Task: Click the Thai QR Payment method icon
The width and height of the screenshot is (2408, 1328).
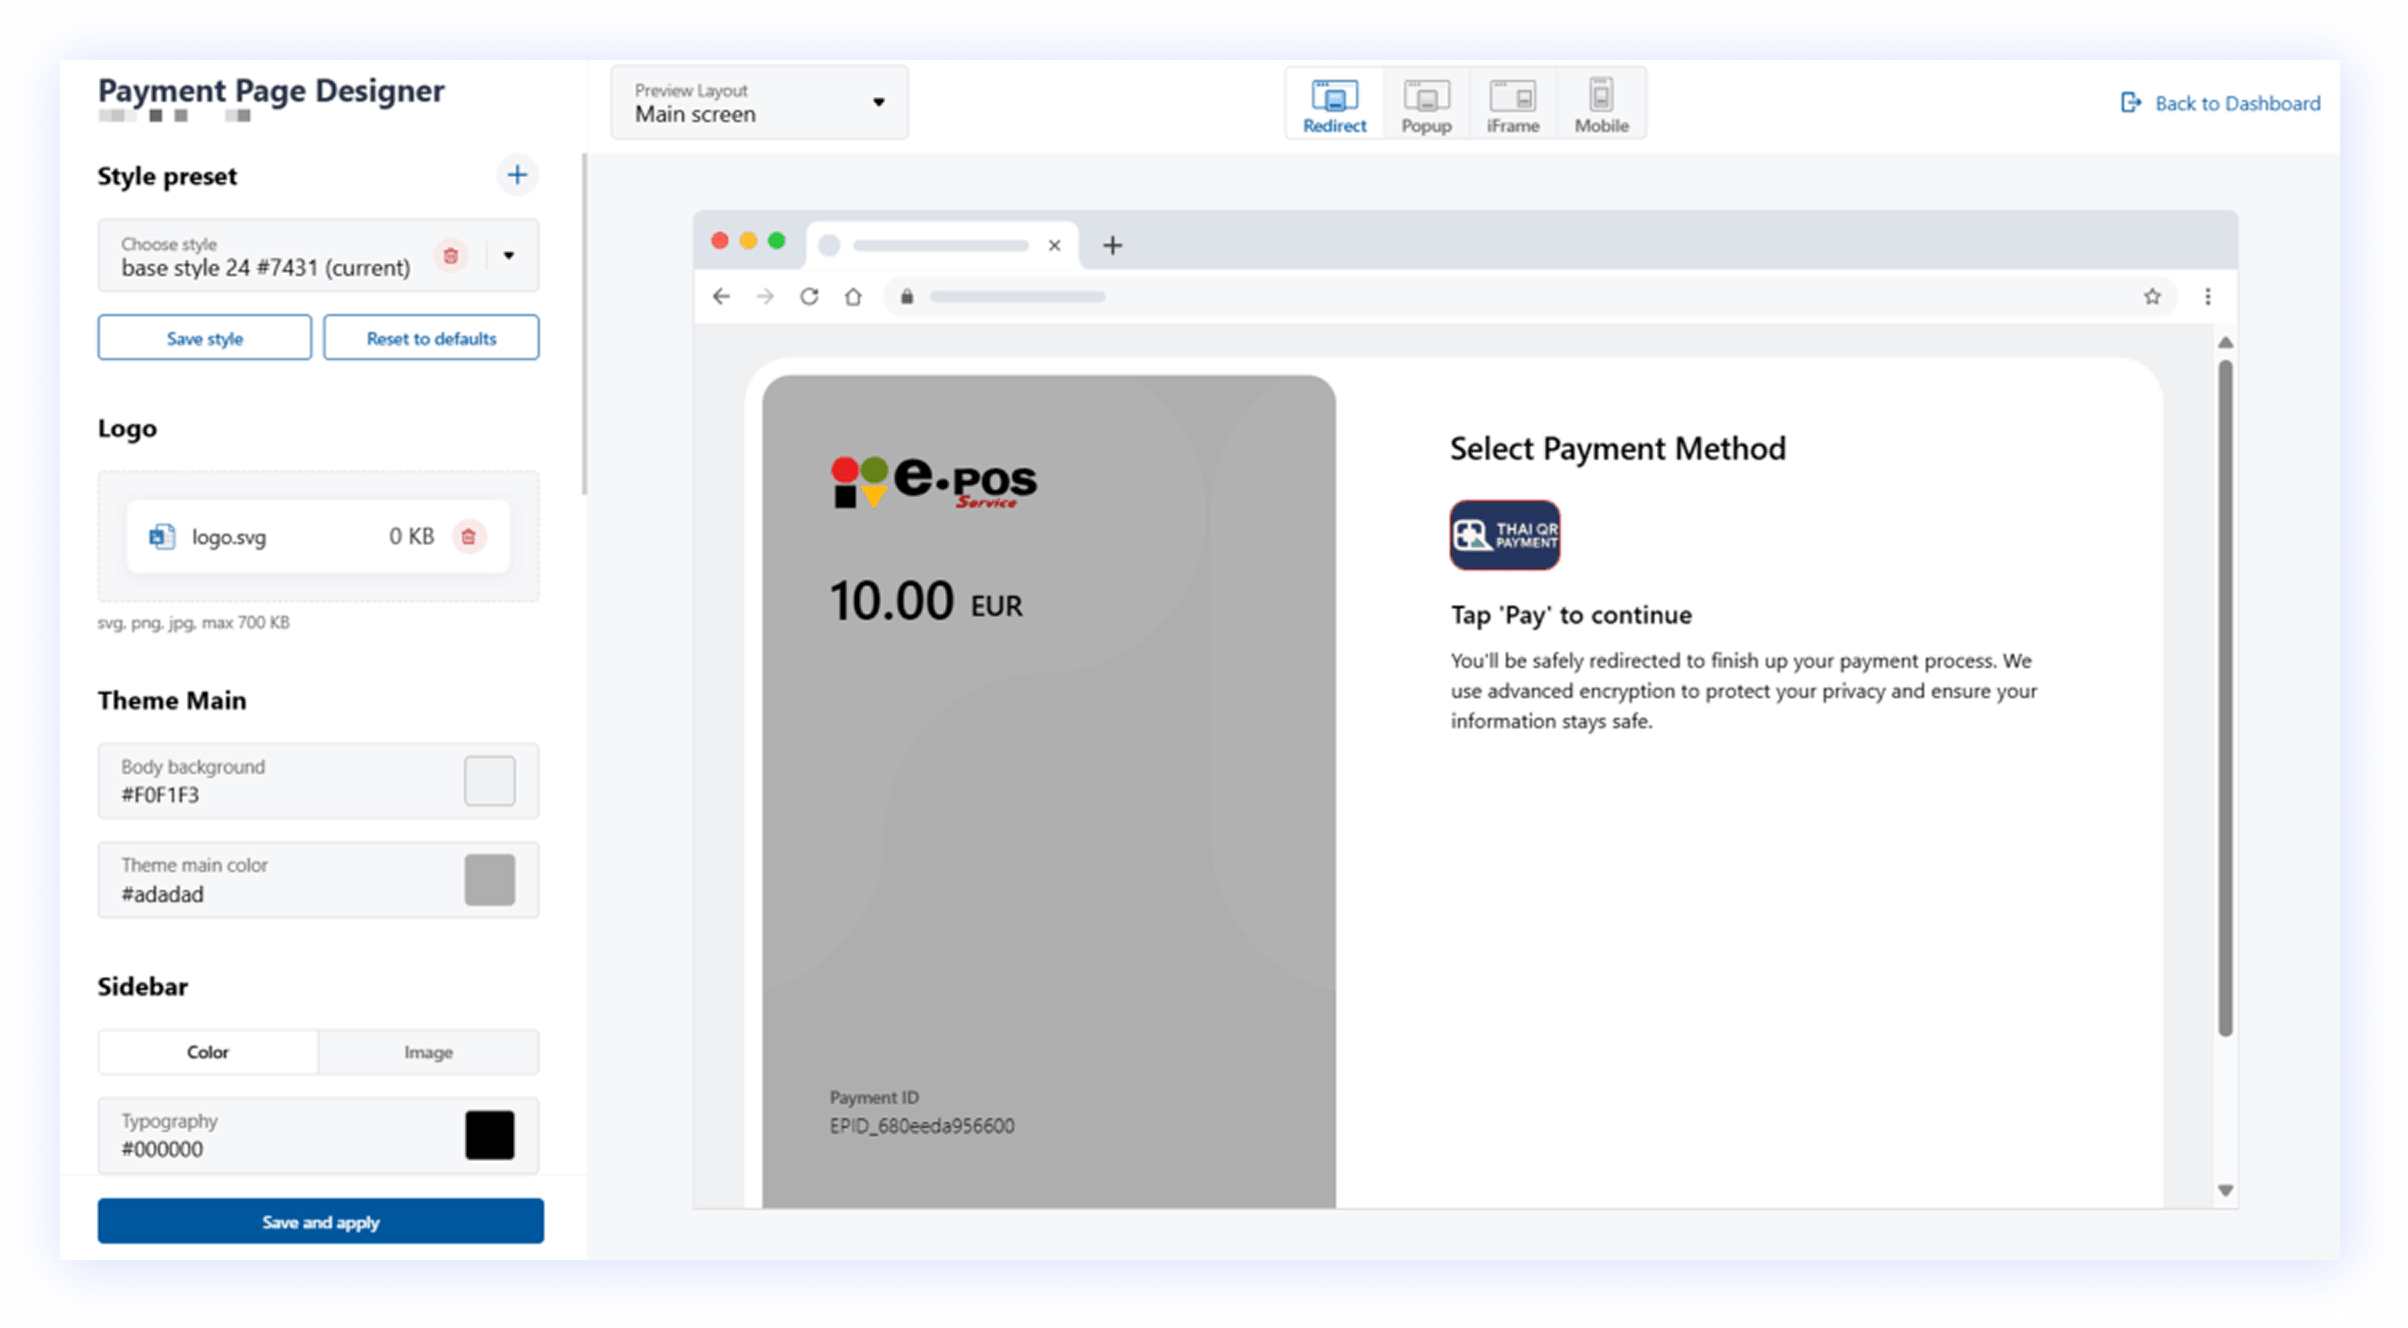Action: click(x=1504, y=535)
